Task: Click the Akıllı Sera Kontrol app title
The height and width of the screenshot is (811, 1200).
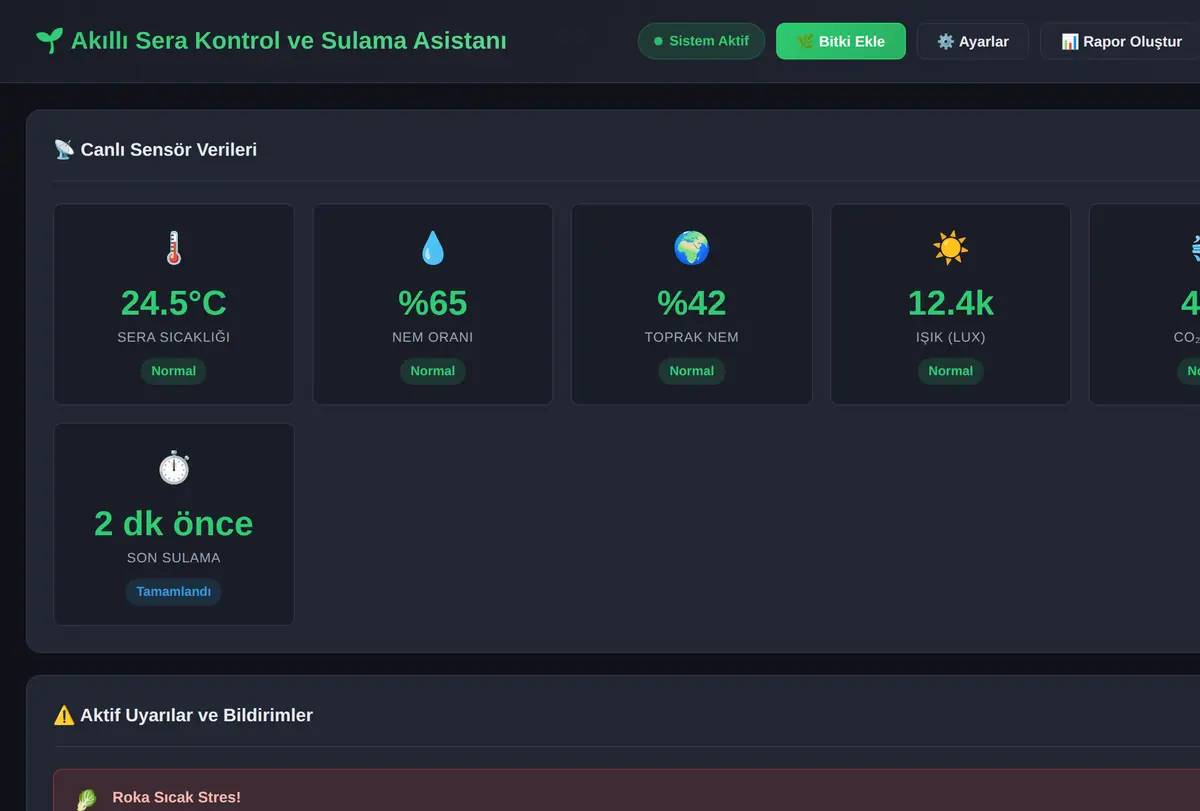Action: click(289, 41)
